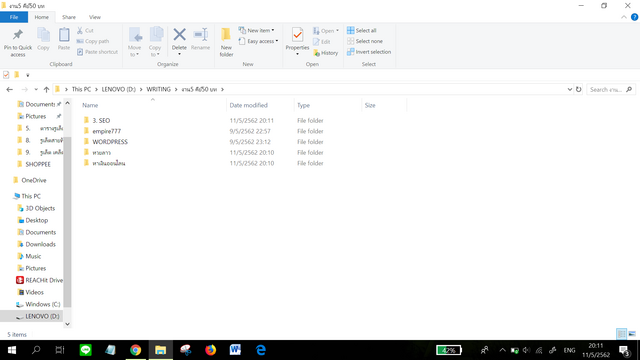Open the Copy to menu
The width and height of the screenshot is (640, 360).
[155, 42]
